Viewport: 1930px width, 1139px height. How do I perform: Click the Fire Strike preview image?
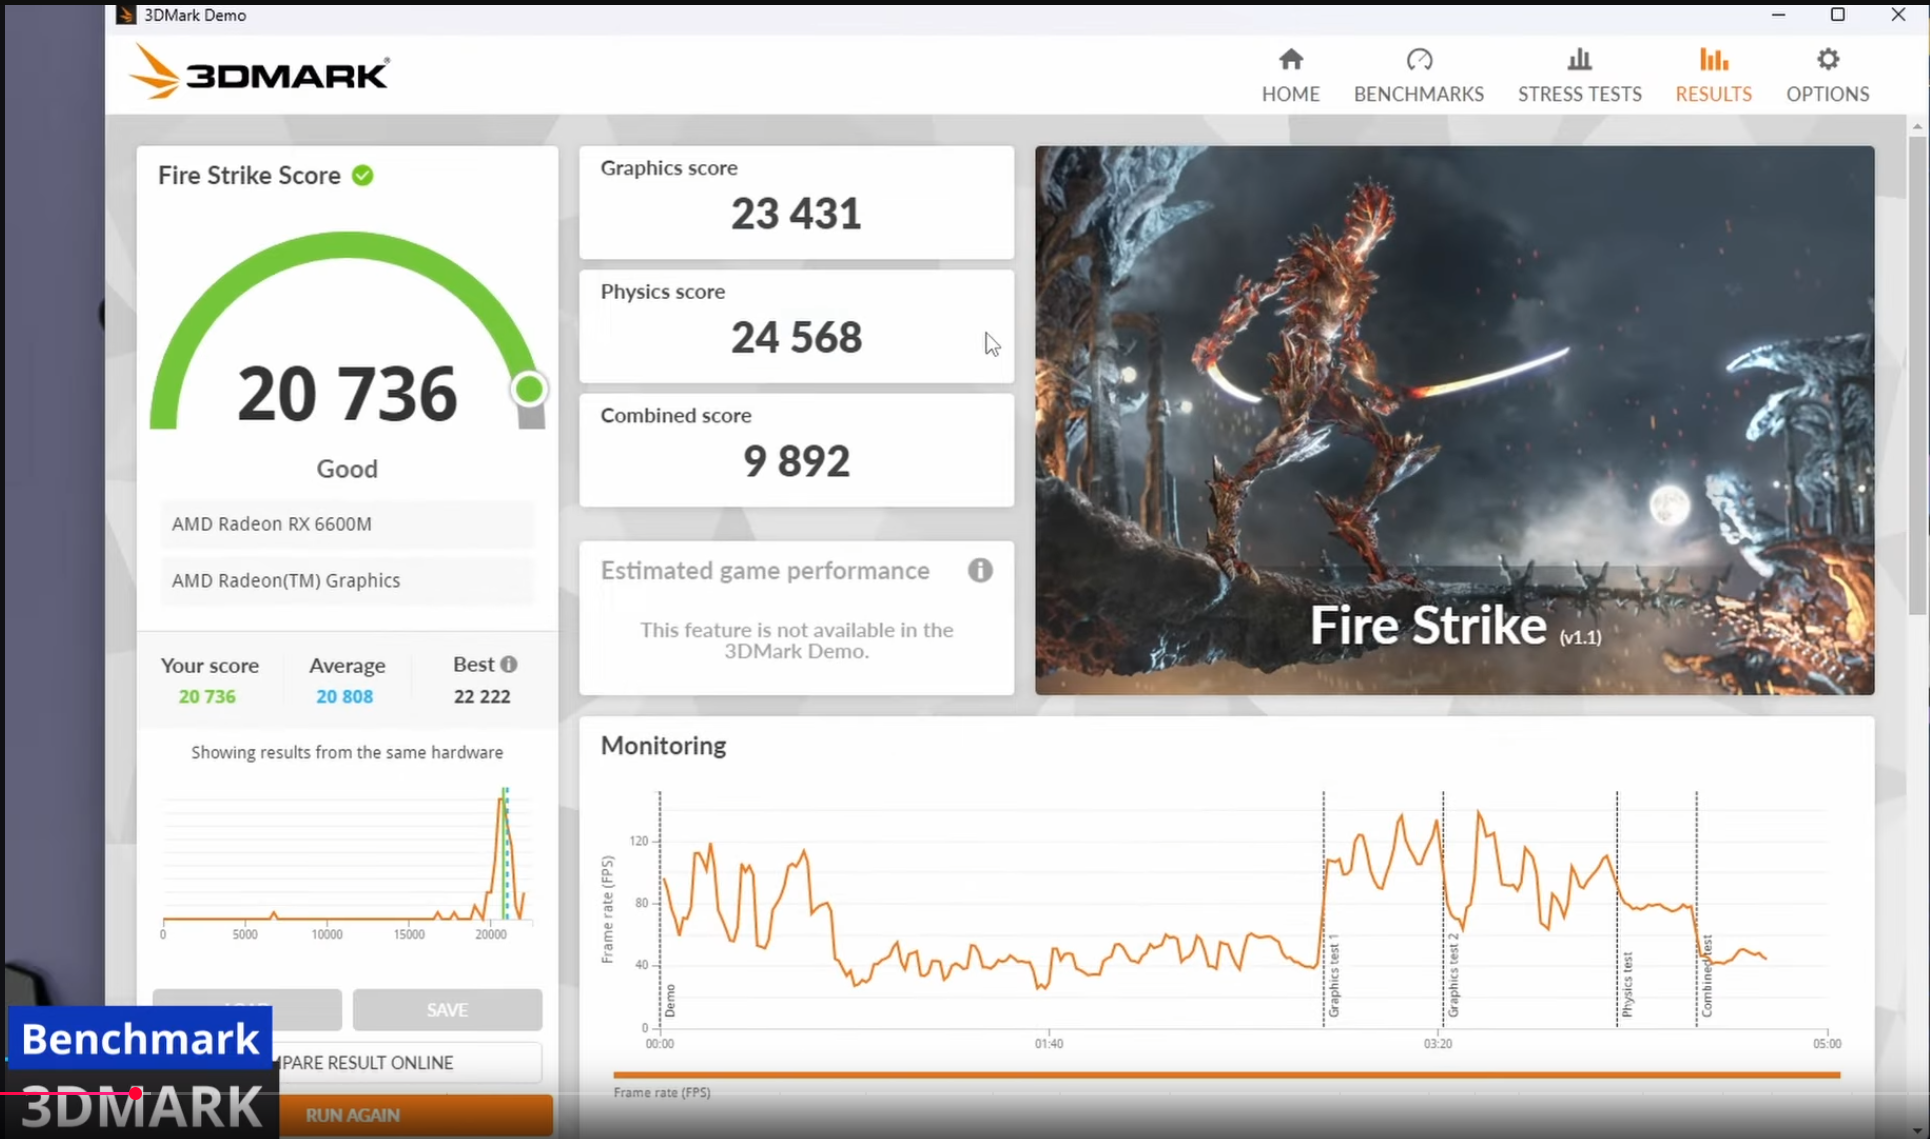click(x=1454, y=420)
